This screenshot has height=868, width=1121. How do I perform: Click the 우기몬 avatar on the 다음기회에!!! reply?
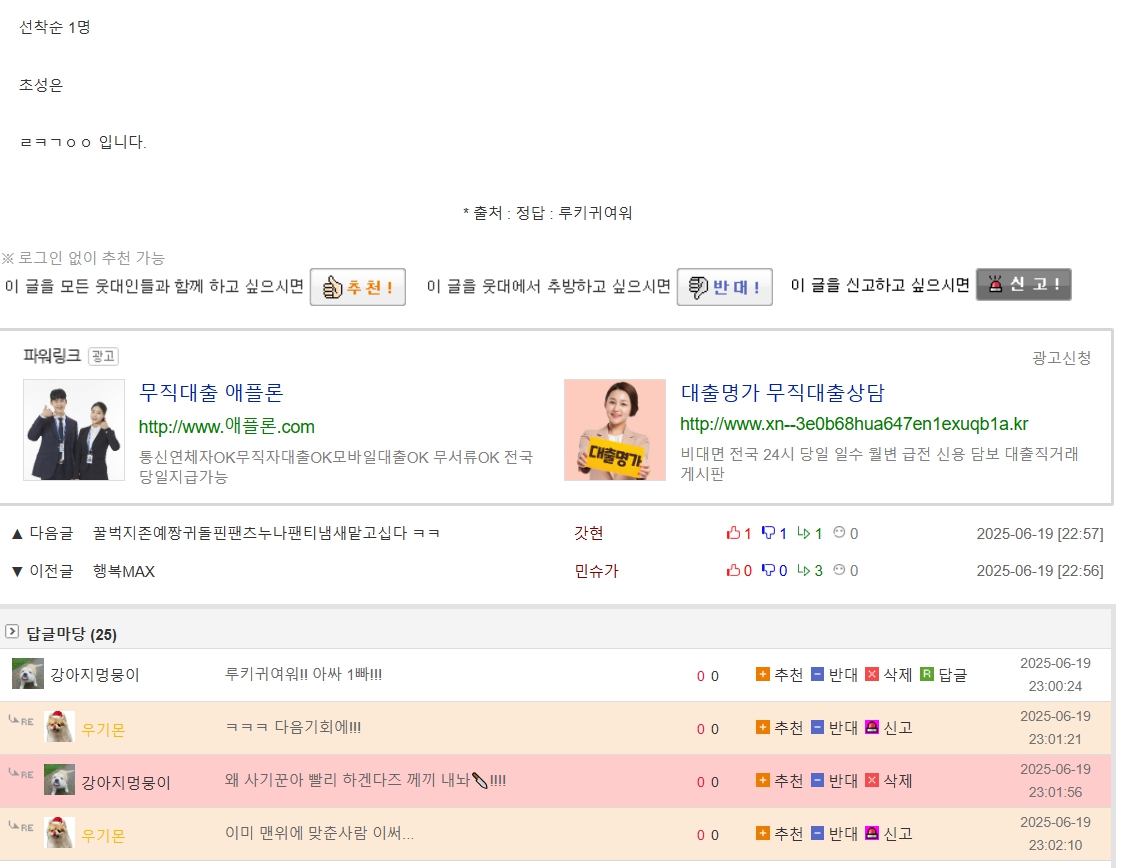coord(59,726)
